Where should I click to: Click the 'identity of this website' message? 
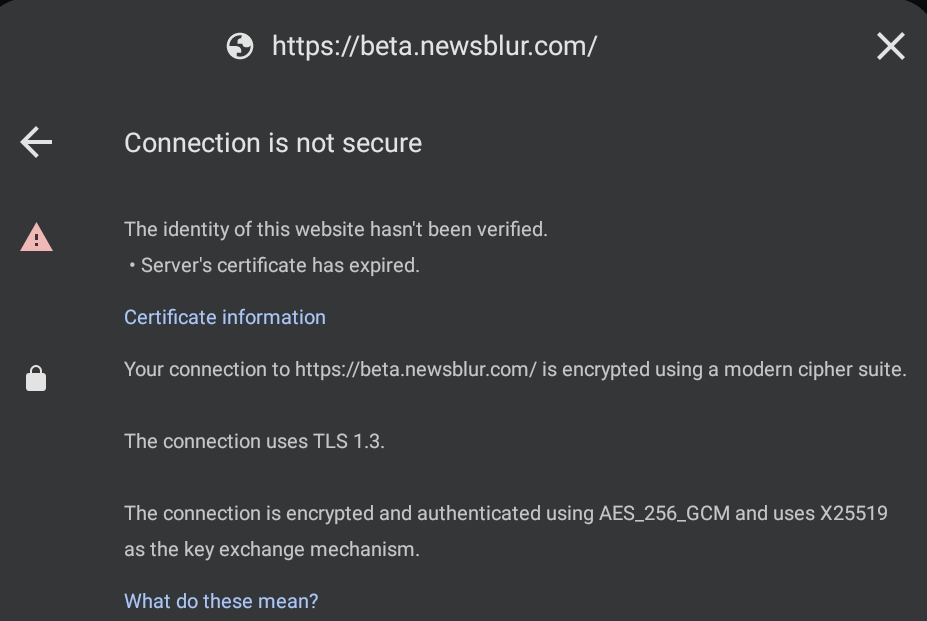point(336,229)
